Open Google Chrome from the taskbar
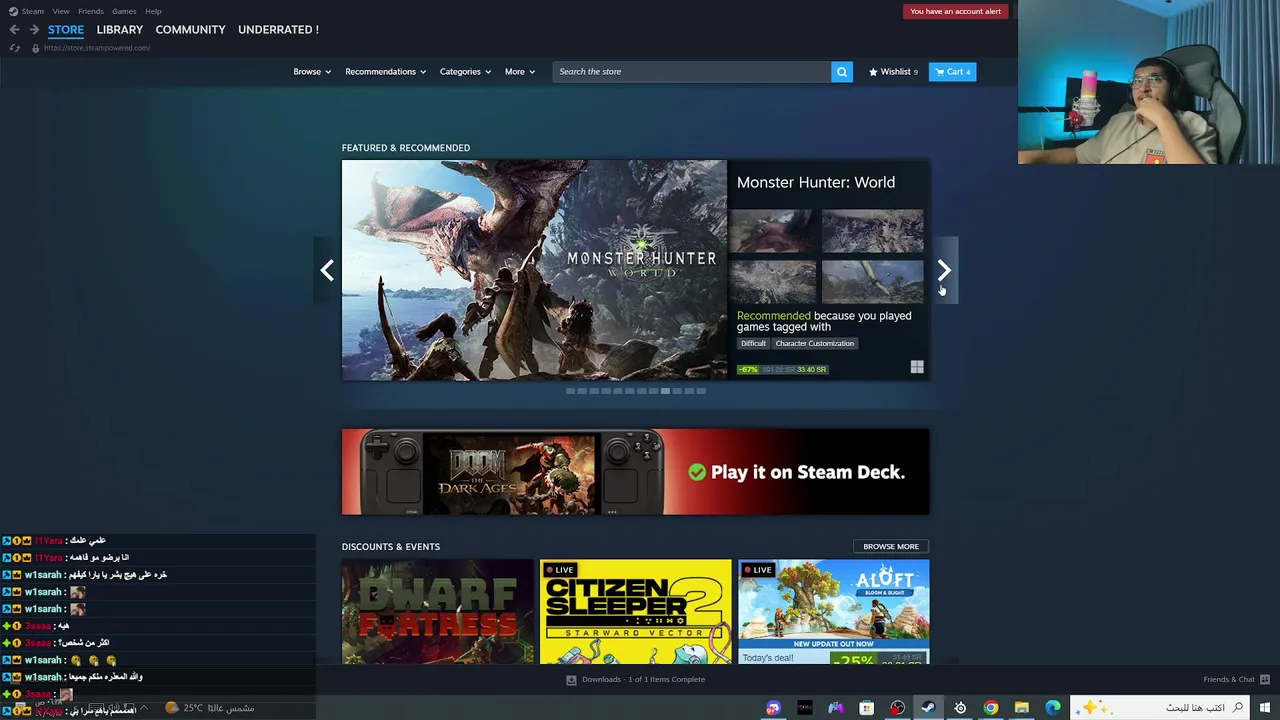1280x720 pixels. (991, 708)
